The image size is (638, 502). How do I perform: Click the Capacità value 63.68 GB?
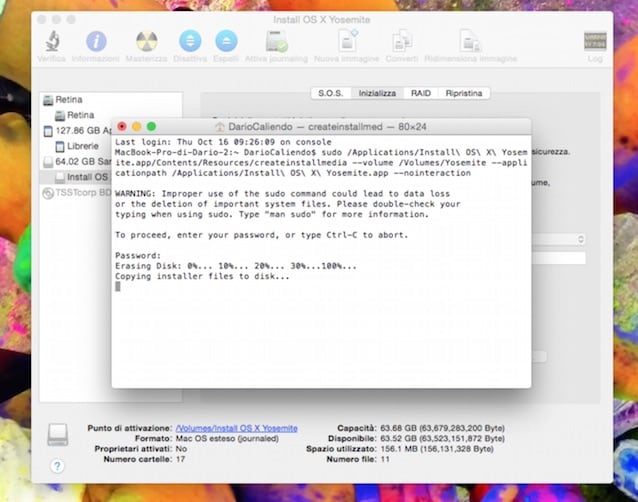tap(442, 428)
